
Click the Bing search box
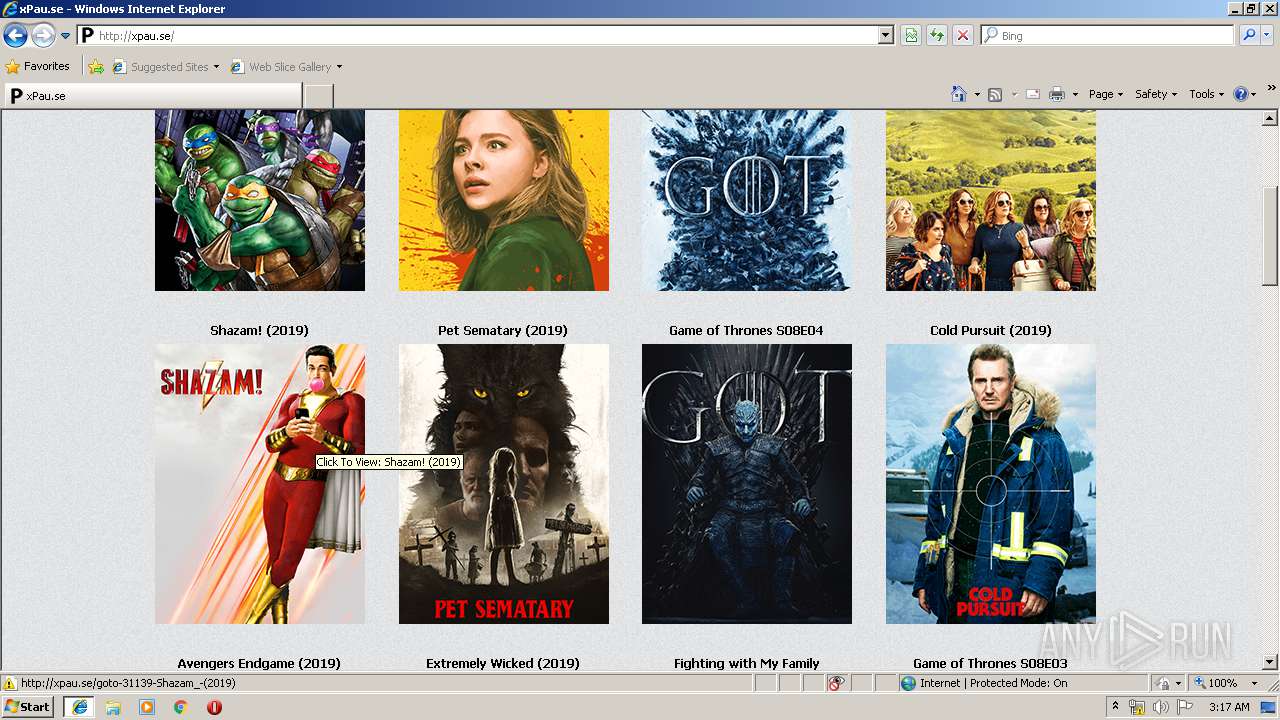(1107, 35)
